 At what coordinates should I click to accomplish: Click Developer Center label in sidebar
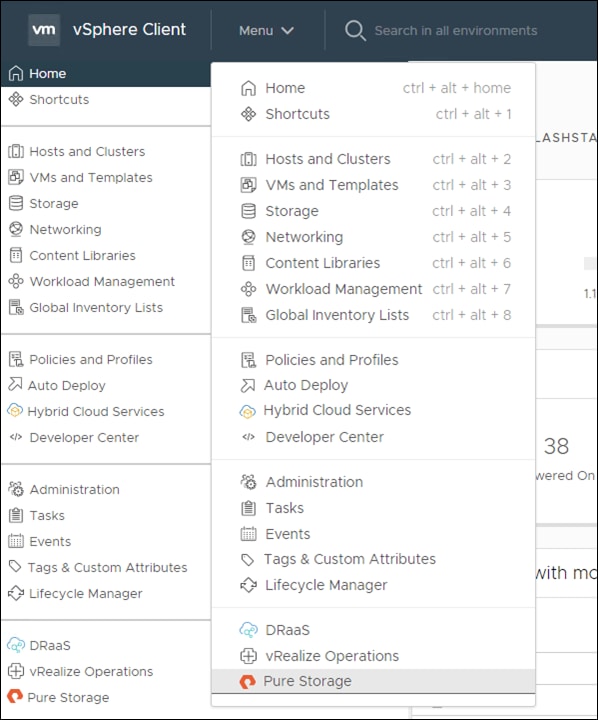(x=84, y=437)
